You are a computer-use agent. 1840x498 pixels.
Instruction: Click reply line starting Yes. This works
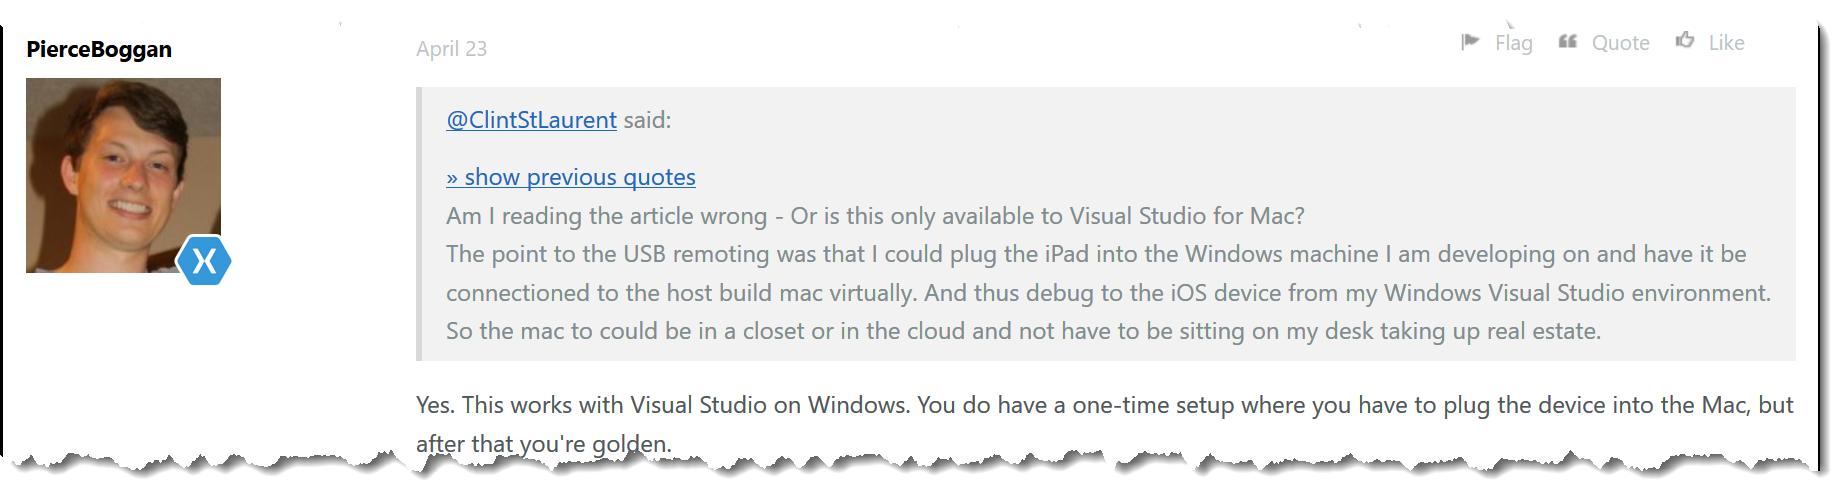[1104, 405]
